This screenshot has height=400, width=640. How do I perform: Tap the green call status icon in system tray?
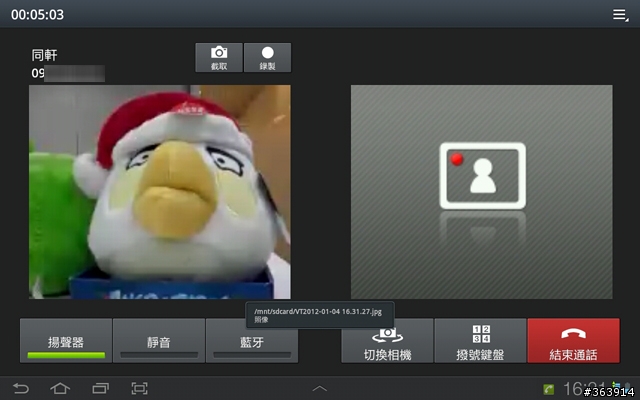[x=549, y=389]
